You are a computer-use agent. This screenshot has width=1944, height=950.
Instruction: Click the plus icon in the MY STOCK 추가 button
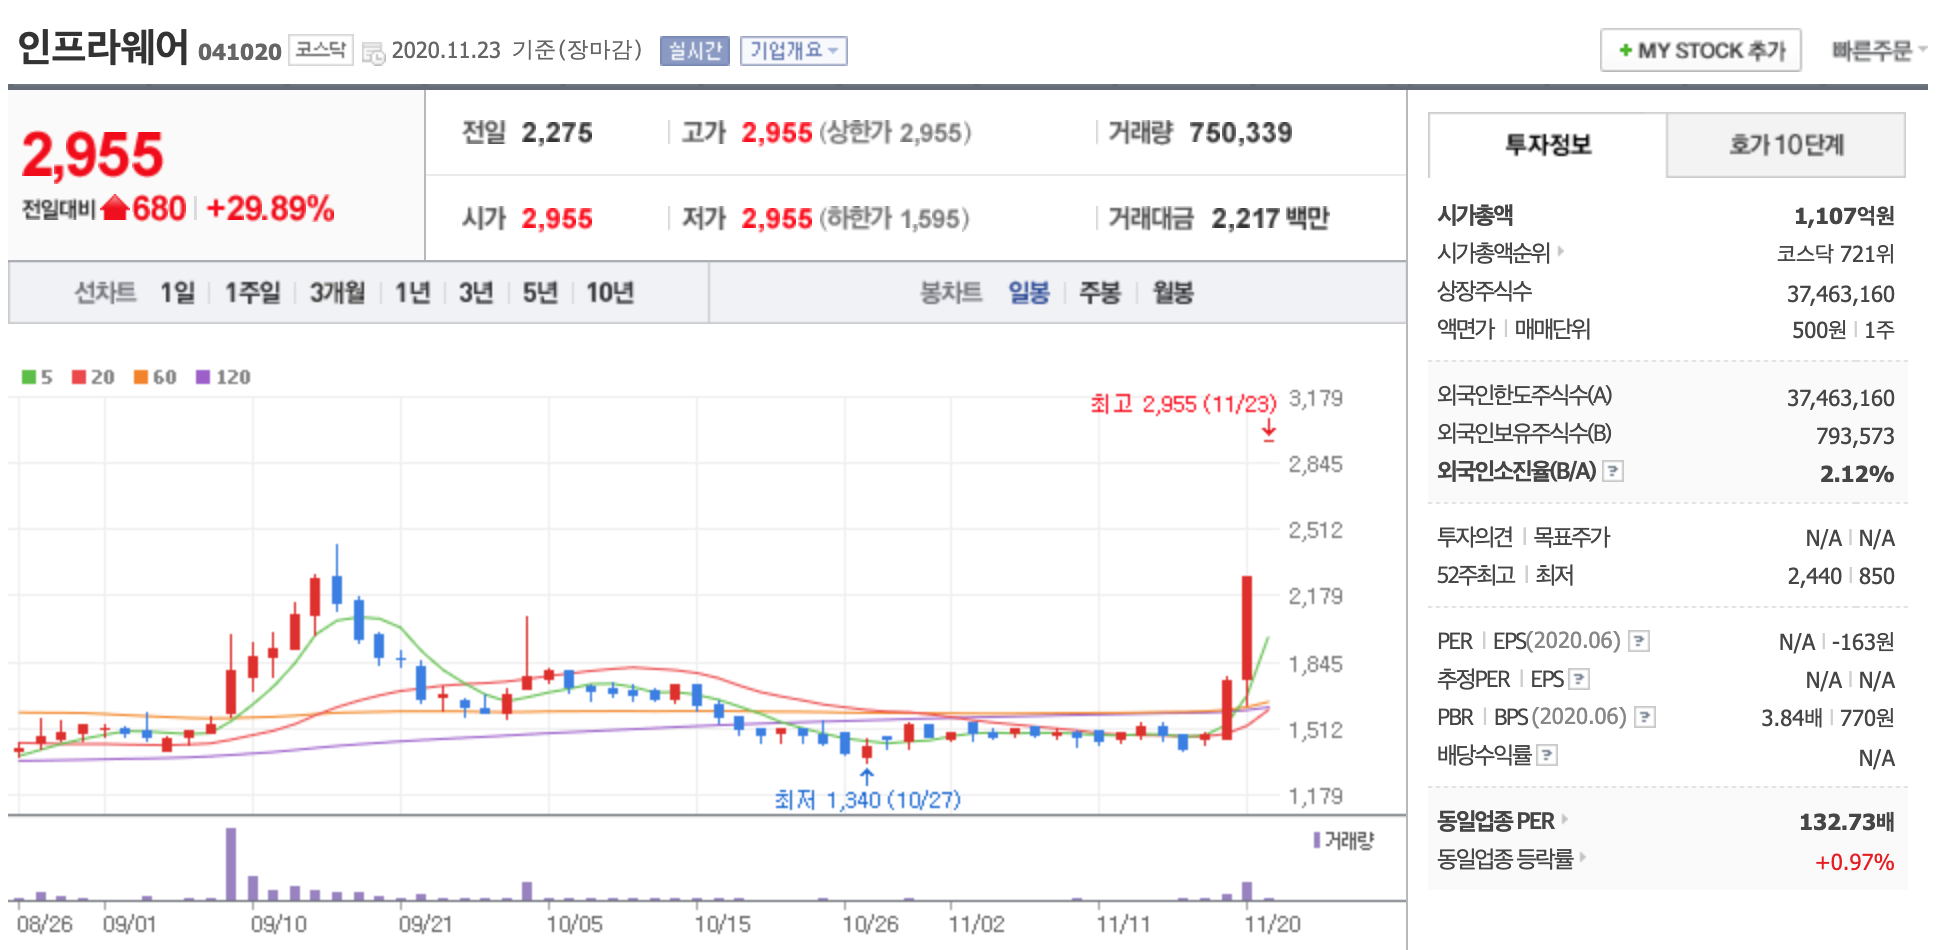click(x=1625, y=51)
